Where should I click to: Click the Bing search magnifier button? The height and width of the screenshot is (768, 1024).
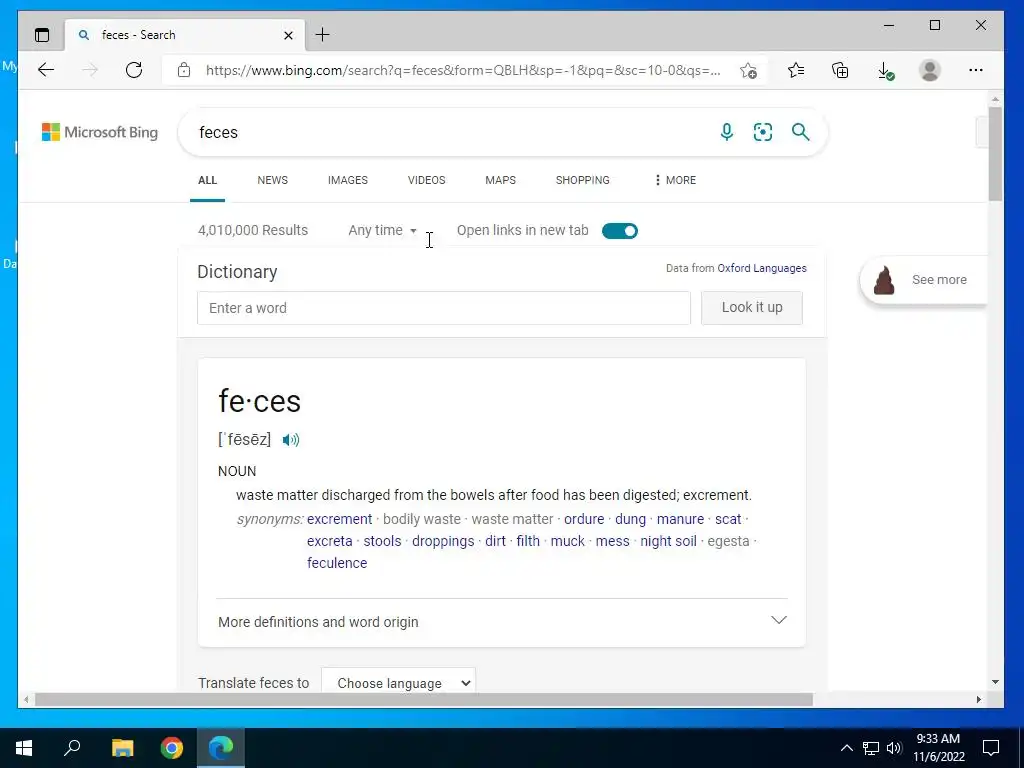tap(801, 132)
